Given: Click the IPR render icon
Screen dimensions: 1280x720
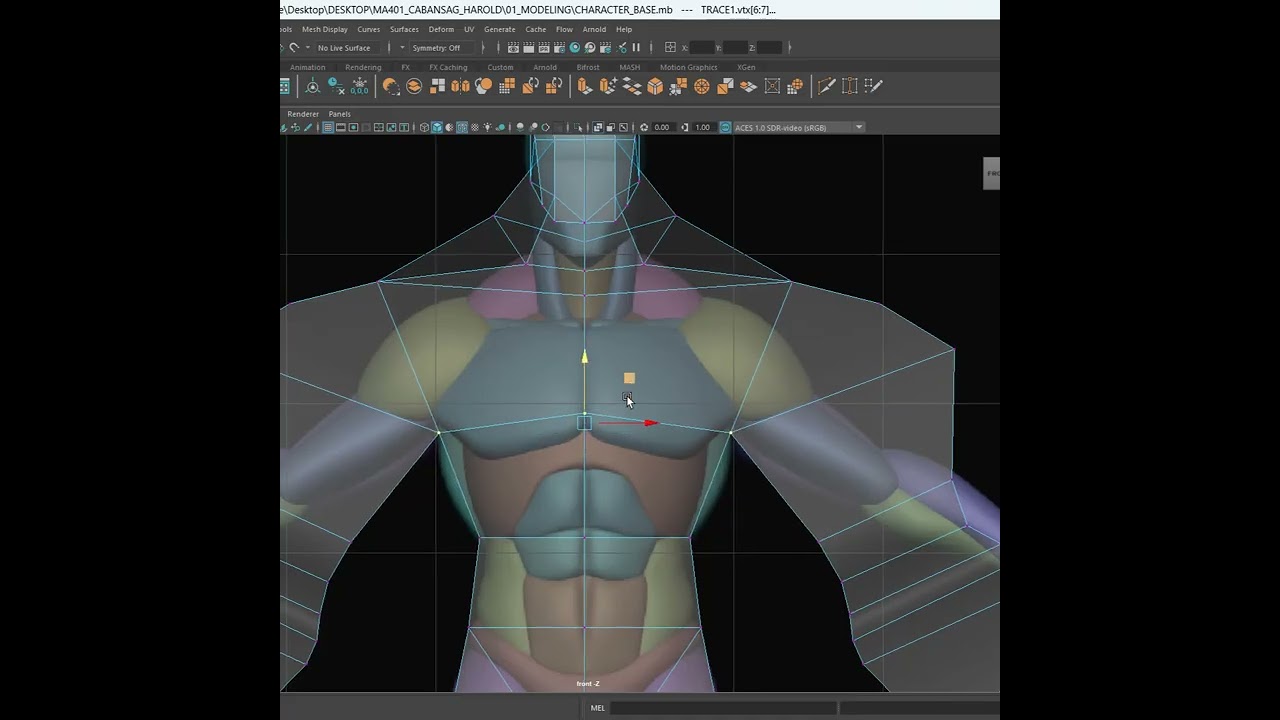Looking at the screenshot, I should pos(544,48).
